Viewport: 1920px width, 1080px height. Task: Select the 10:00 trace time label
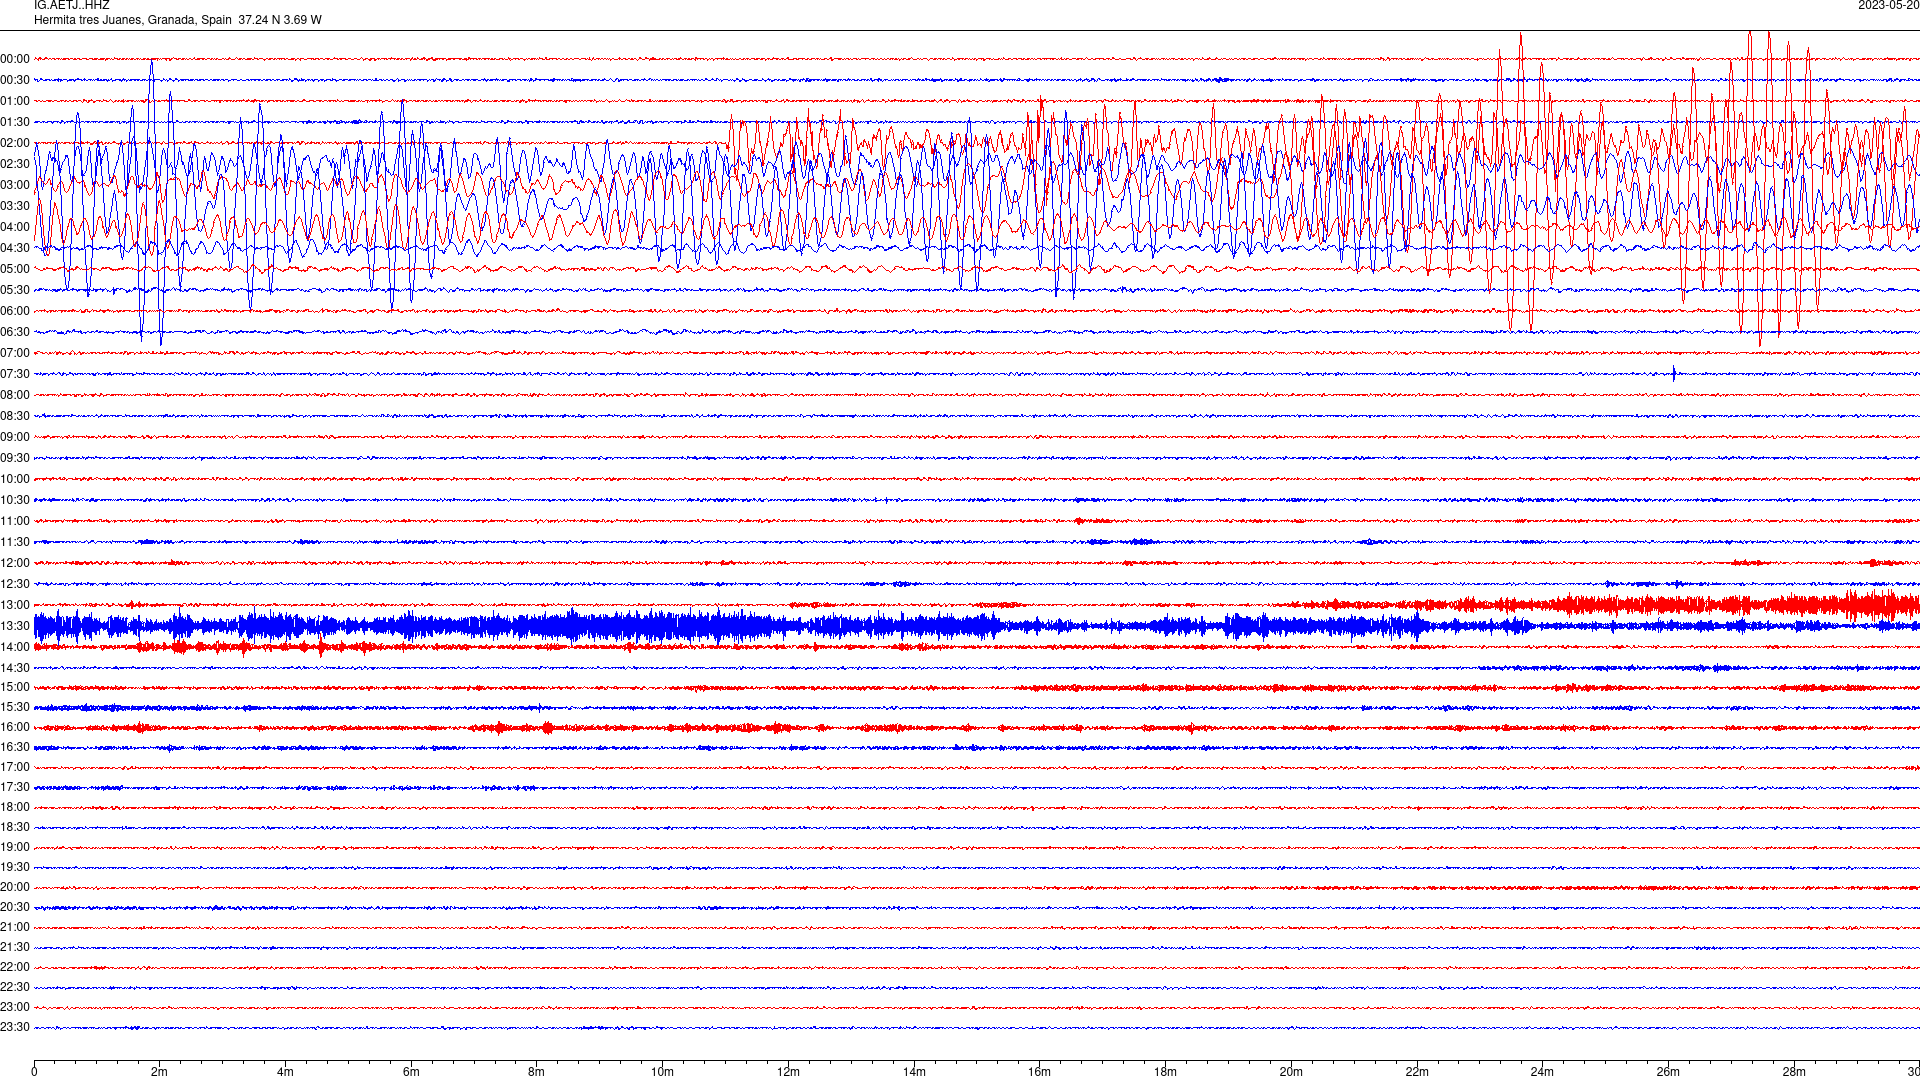point(15,479)
